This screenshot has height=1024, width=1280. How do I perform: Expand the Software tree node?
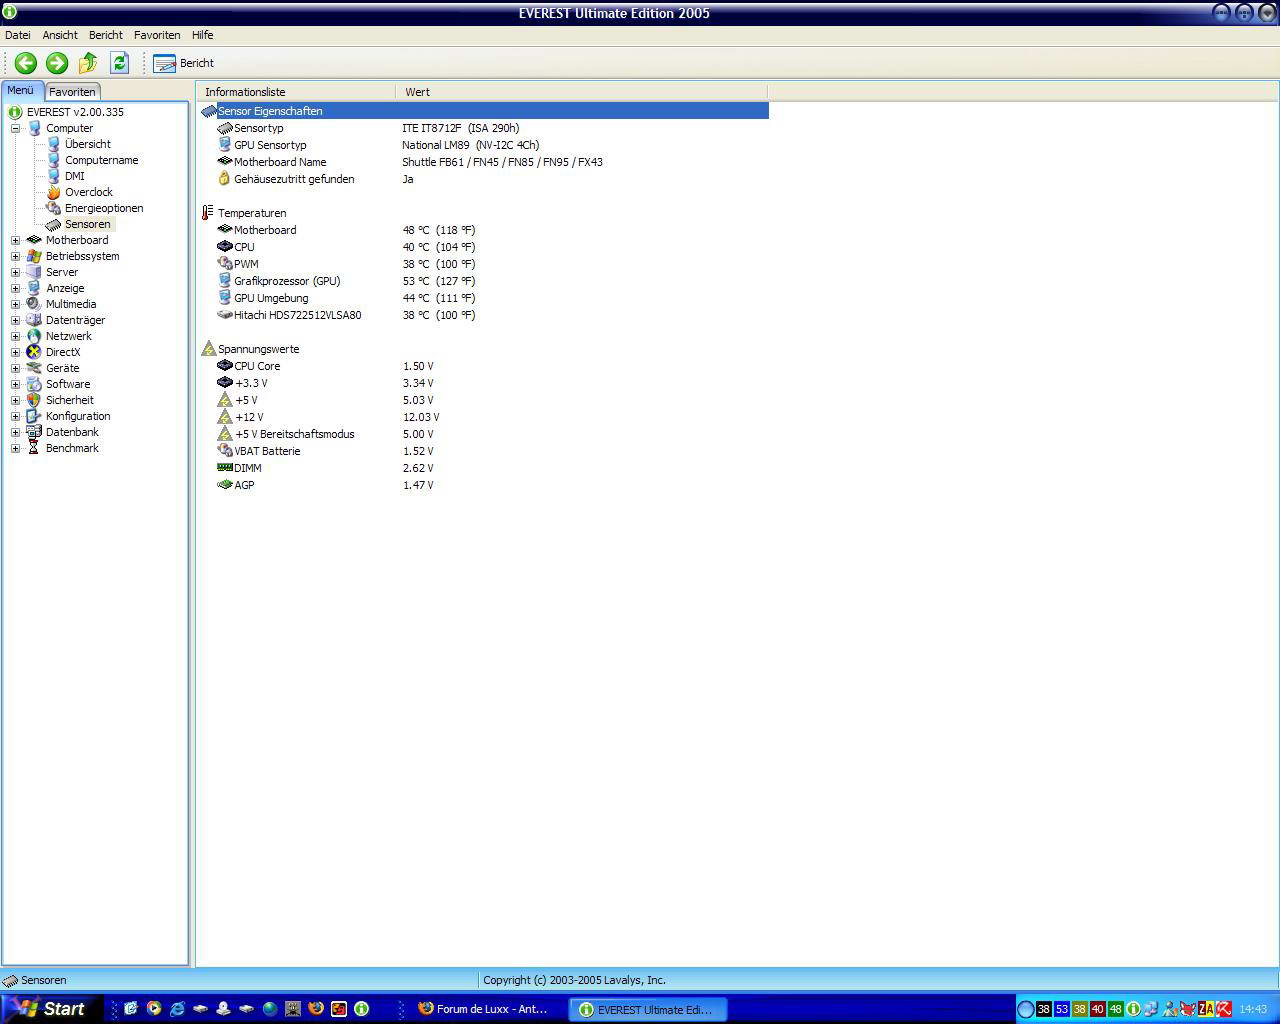[x=16, y=384]
